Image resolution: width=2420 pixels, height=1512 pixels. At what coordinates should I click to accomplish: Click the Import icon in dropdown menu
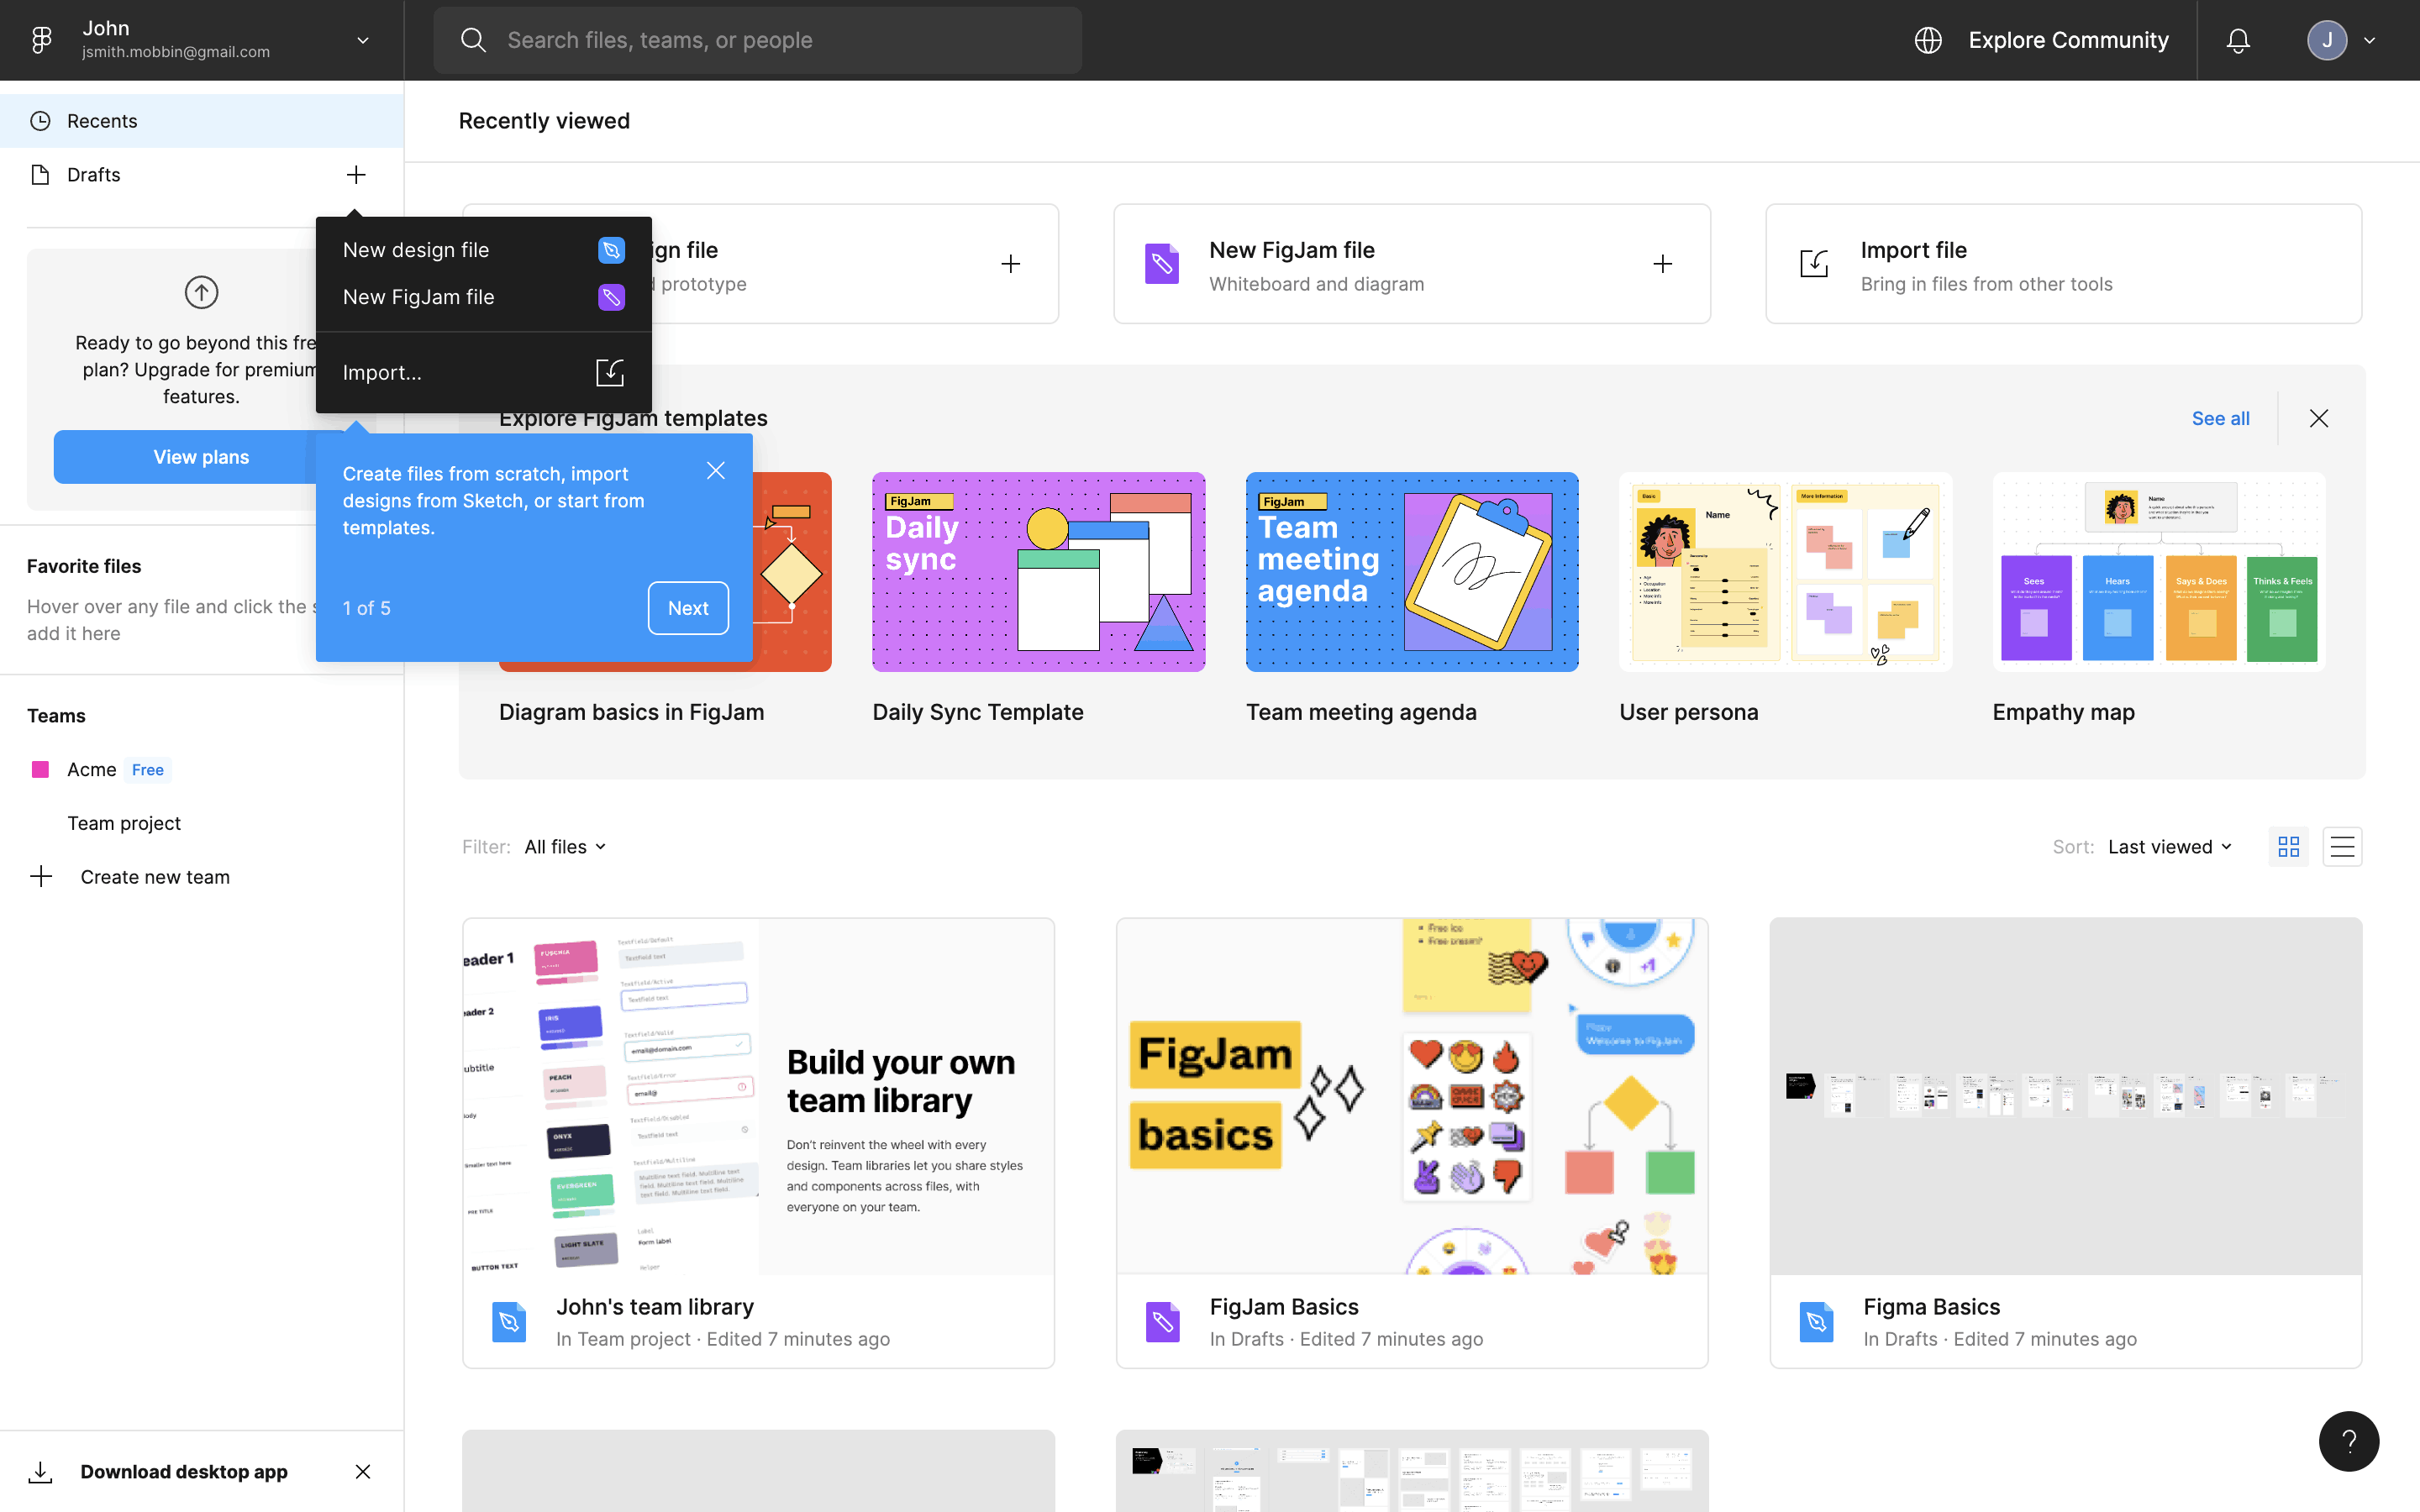click(x=609, y=372)
